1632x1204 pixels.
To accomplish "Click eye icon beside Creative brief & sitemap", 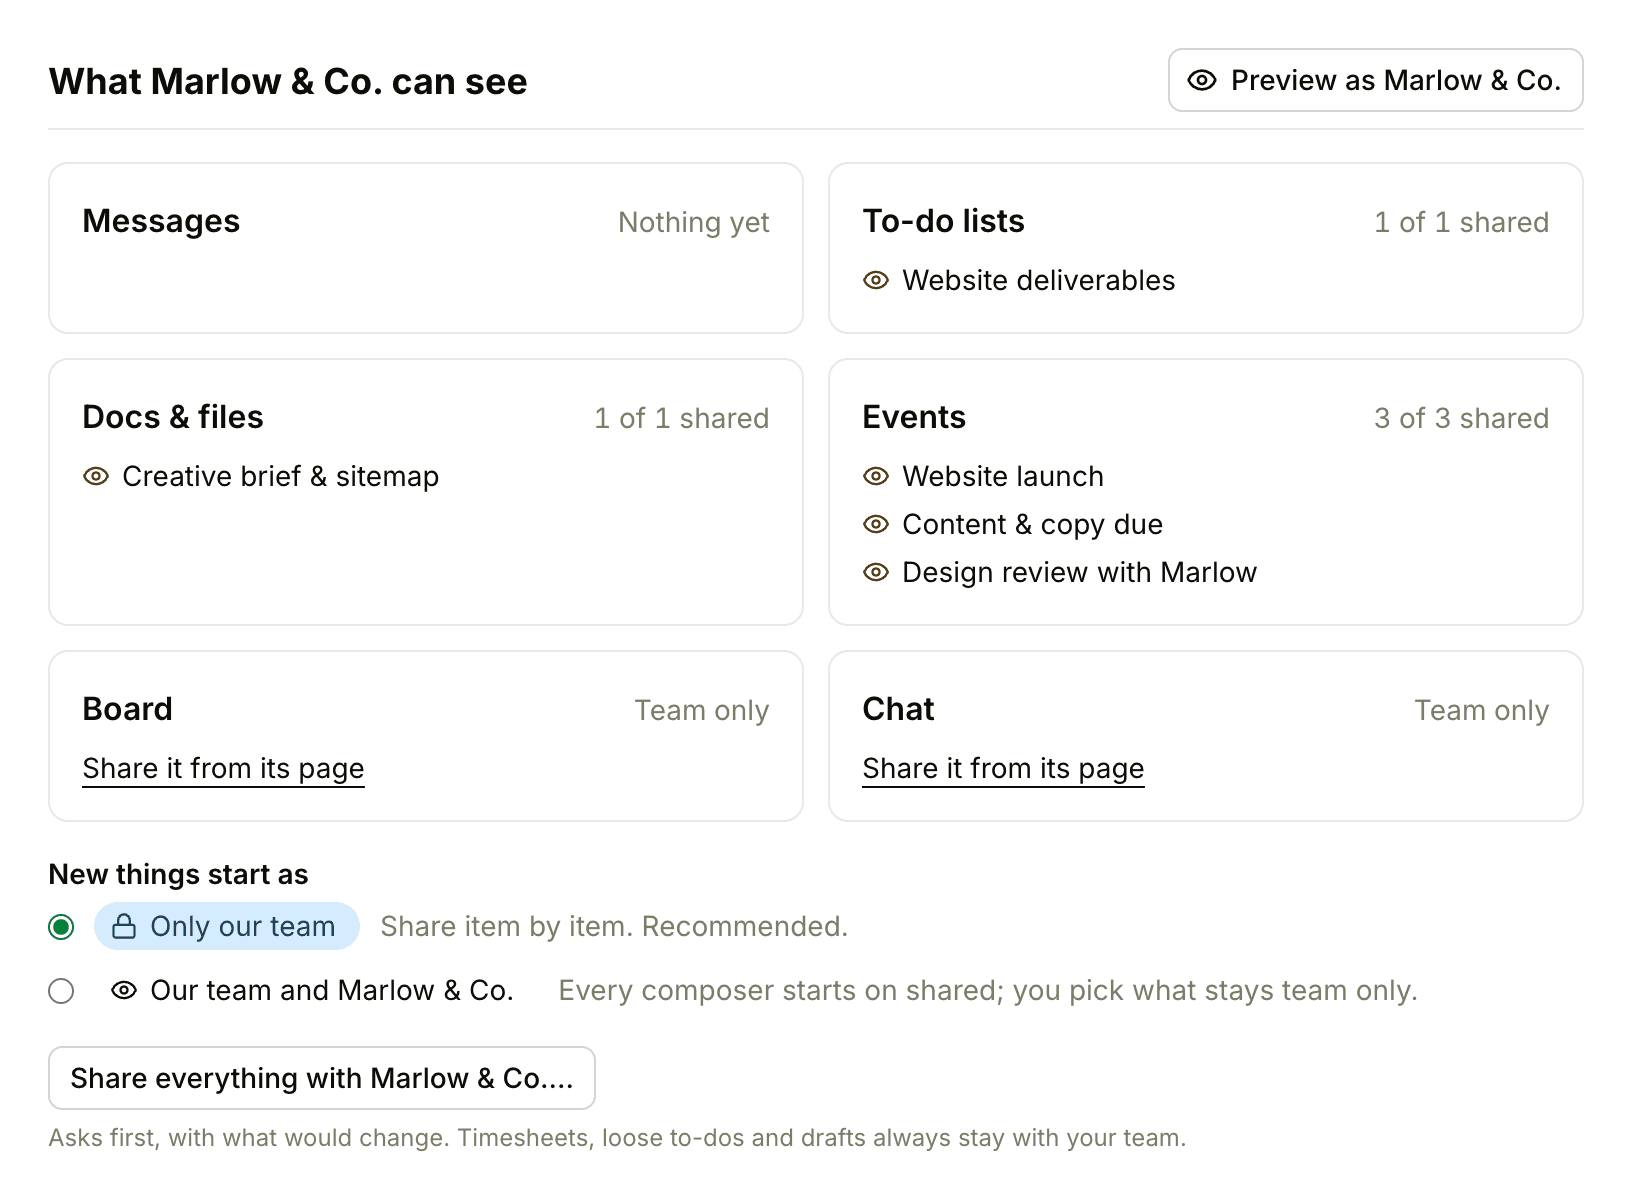I will 96,476.
